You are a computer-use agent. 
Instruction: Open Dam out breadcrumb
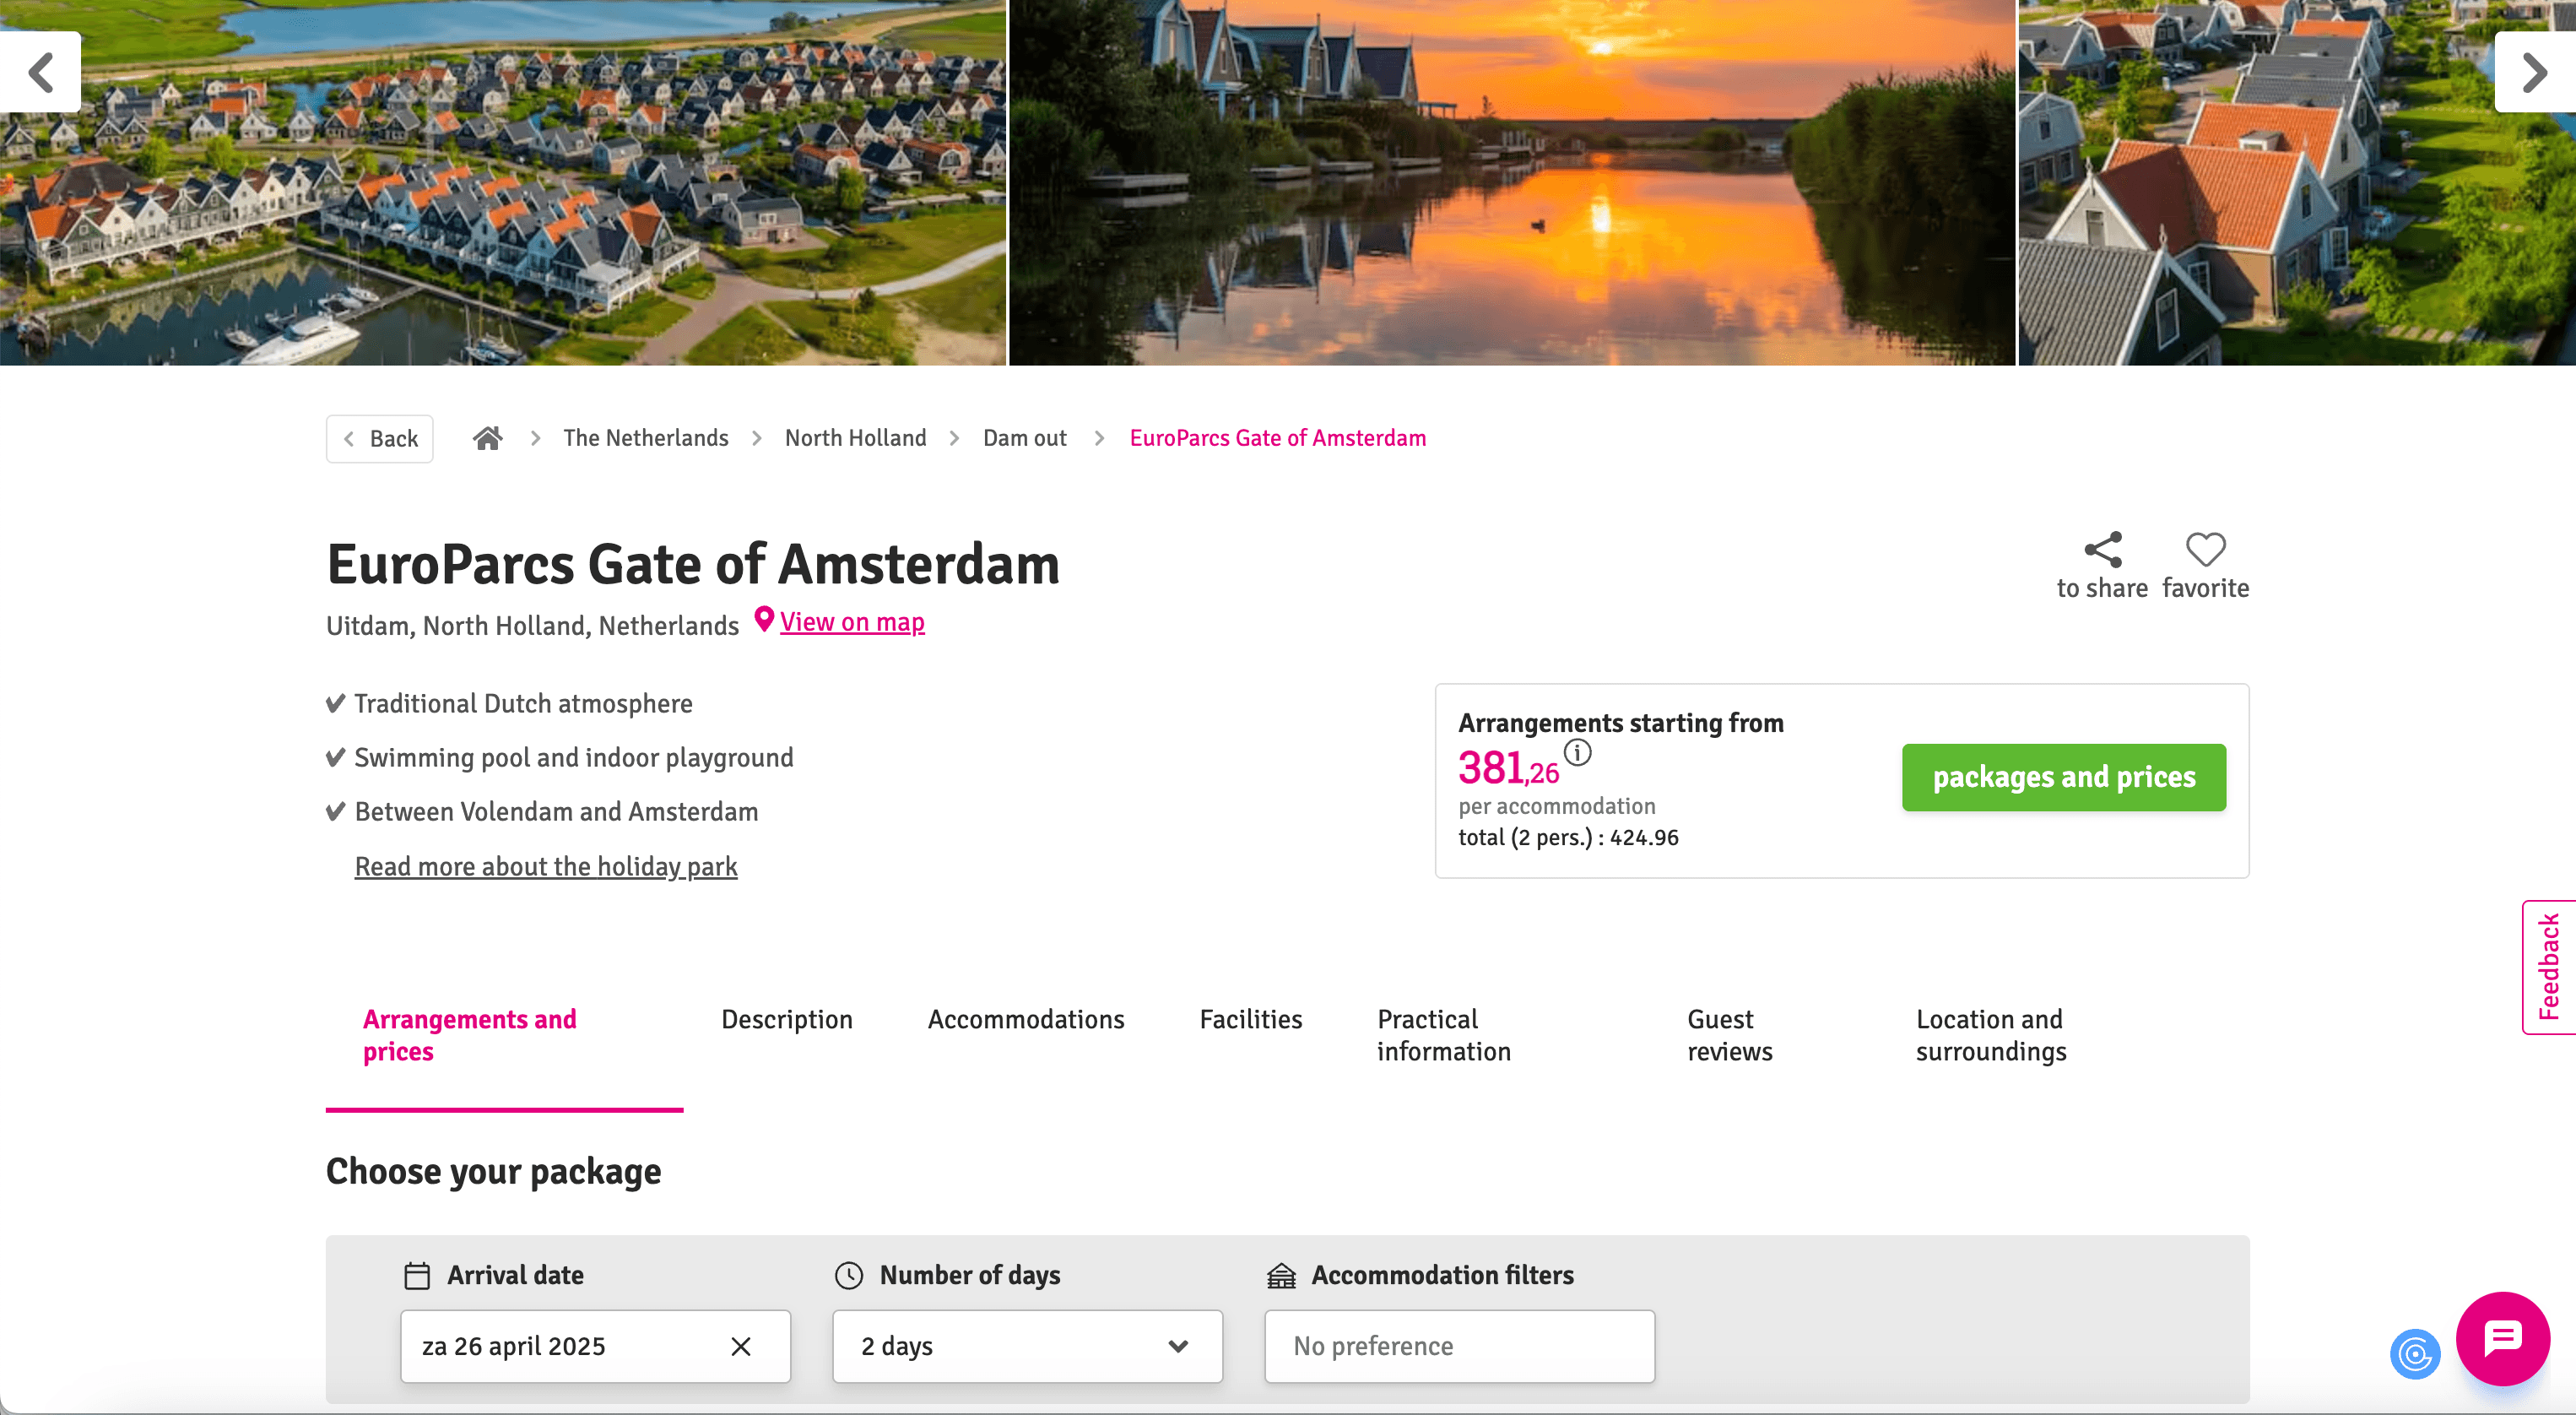tap(1025, 438)
